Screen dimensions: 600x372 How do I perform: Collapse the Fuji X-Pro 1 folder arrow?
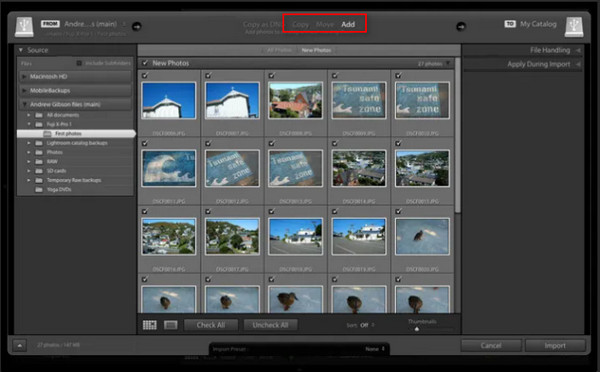(29, 124)
